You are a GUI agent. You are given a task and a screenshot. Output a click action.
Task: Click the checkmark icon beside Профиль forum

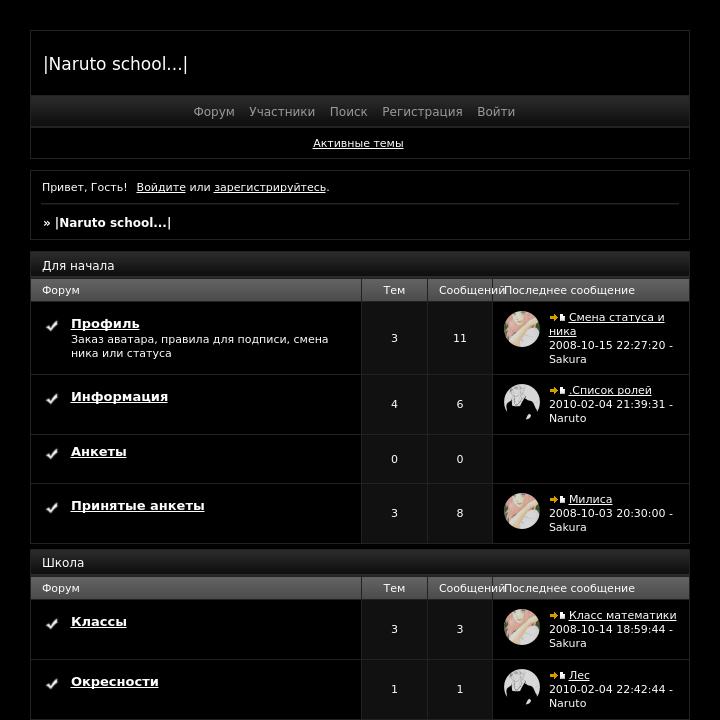pyautogui.click(x=52, y=326)
